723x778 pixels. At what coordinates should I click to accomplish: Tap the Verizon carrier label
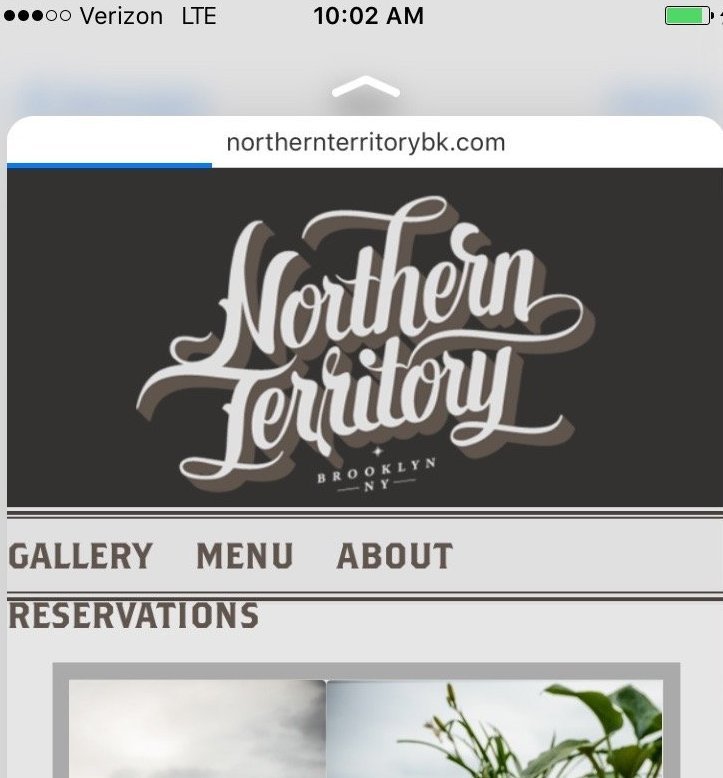[x=121, y=16]
